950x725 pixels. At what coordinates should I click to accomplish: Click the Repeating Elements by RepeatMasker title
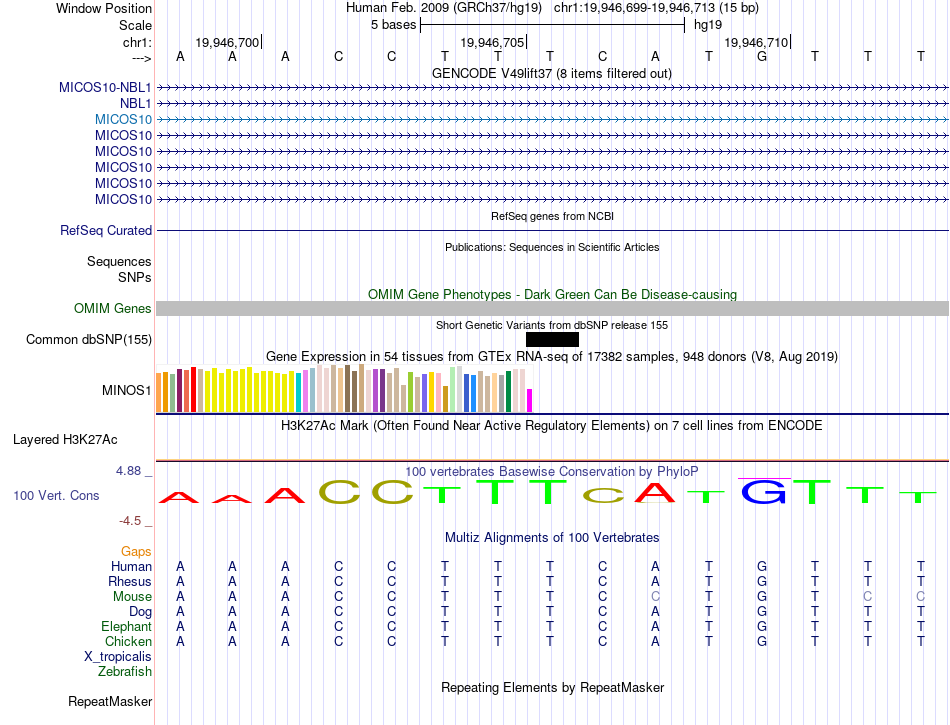[552, 687]
